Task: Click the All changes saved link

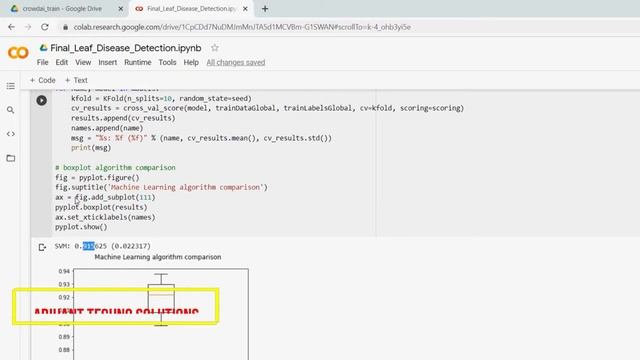Action: coord(236,62)
